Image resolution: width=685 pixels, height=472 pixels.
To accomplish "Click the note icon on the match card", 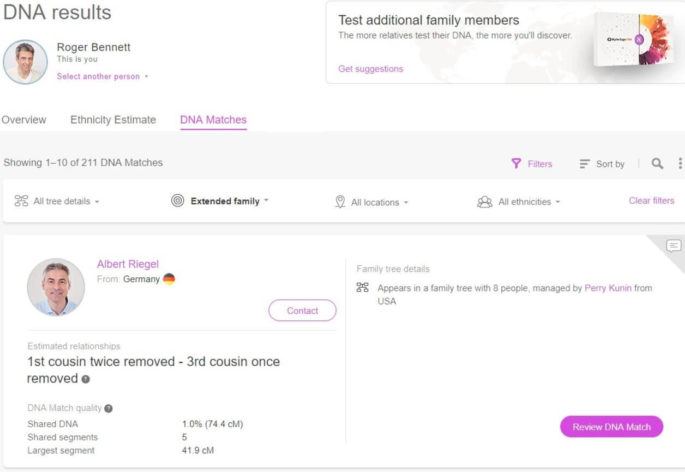I will [673, 246].
